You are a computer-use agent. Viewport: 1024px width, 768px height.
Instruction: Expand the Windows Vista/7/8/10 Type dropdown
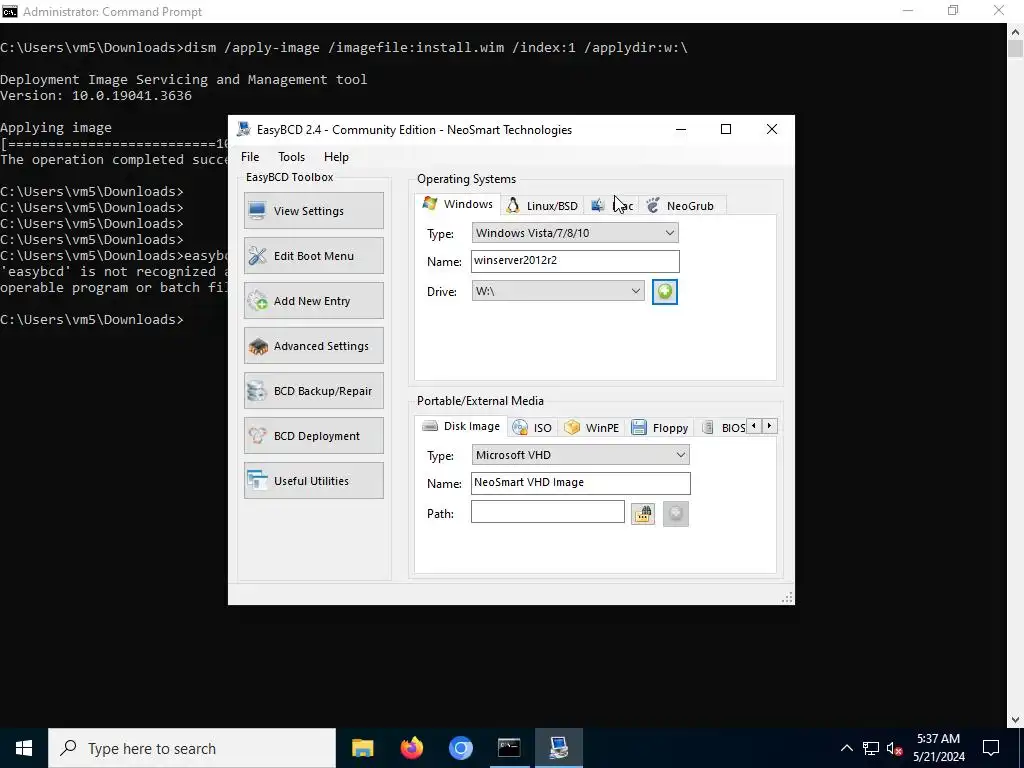575,232
